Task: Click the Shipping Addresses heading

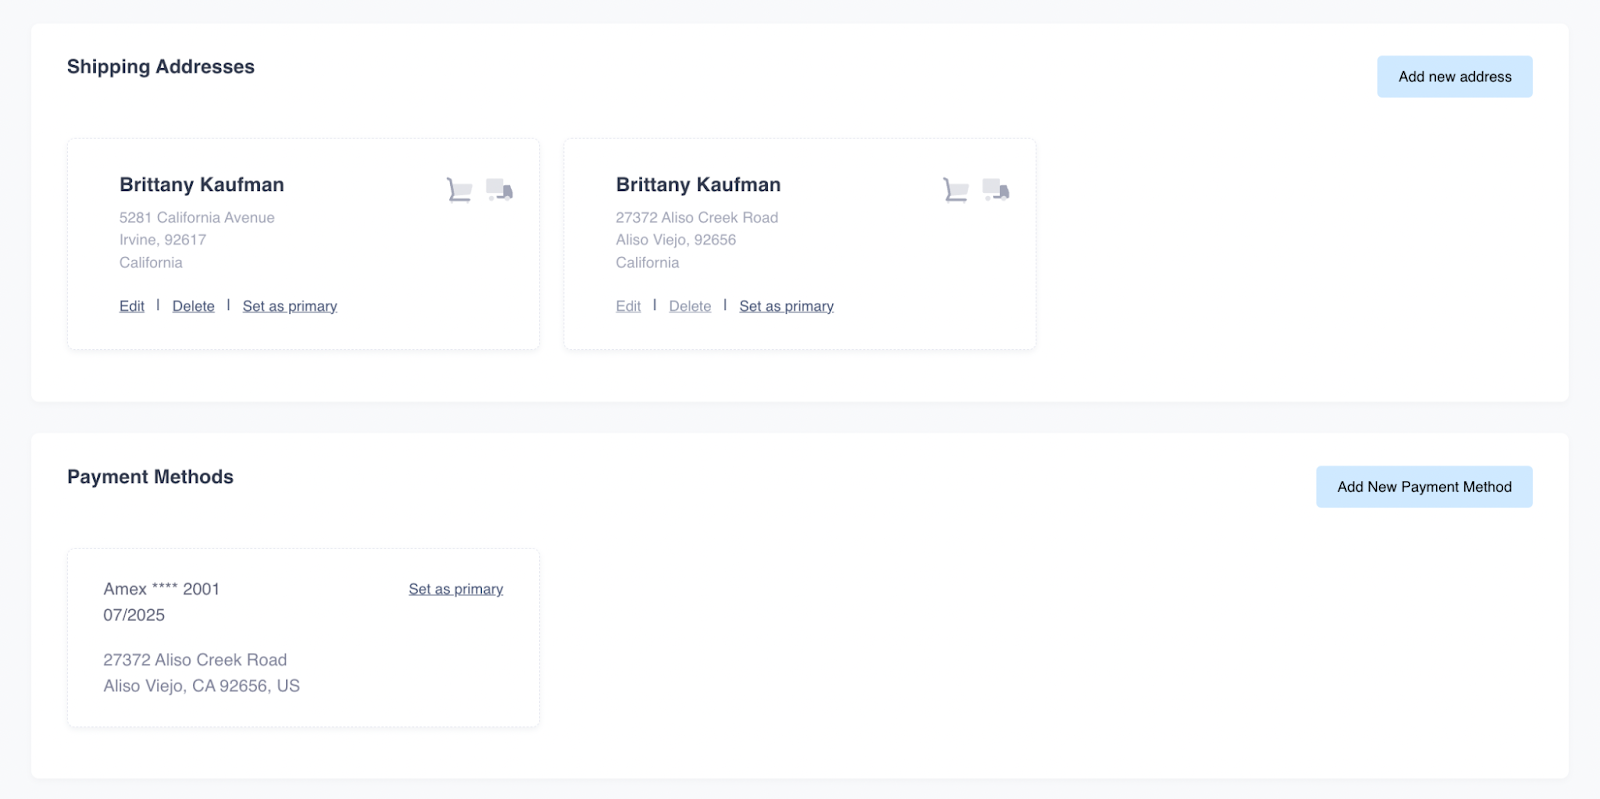Action: [161, 67]
